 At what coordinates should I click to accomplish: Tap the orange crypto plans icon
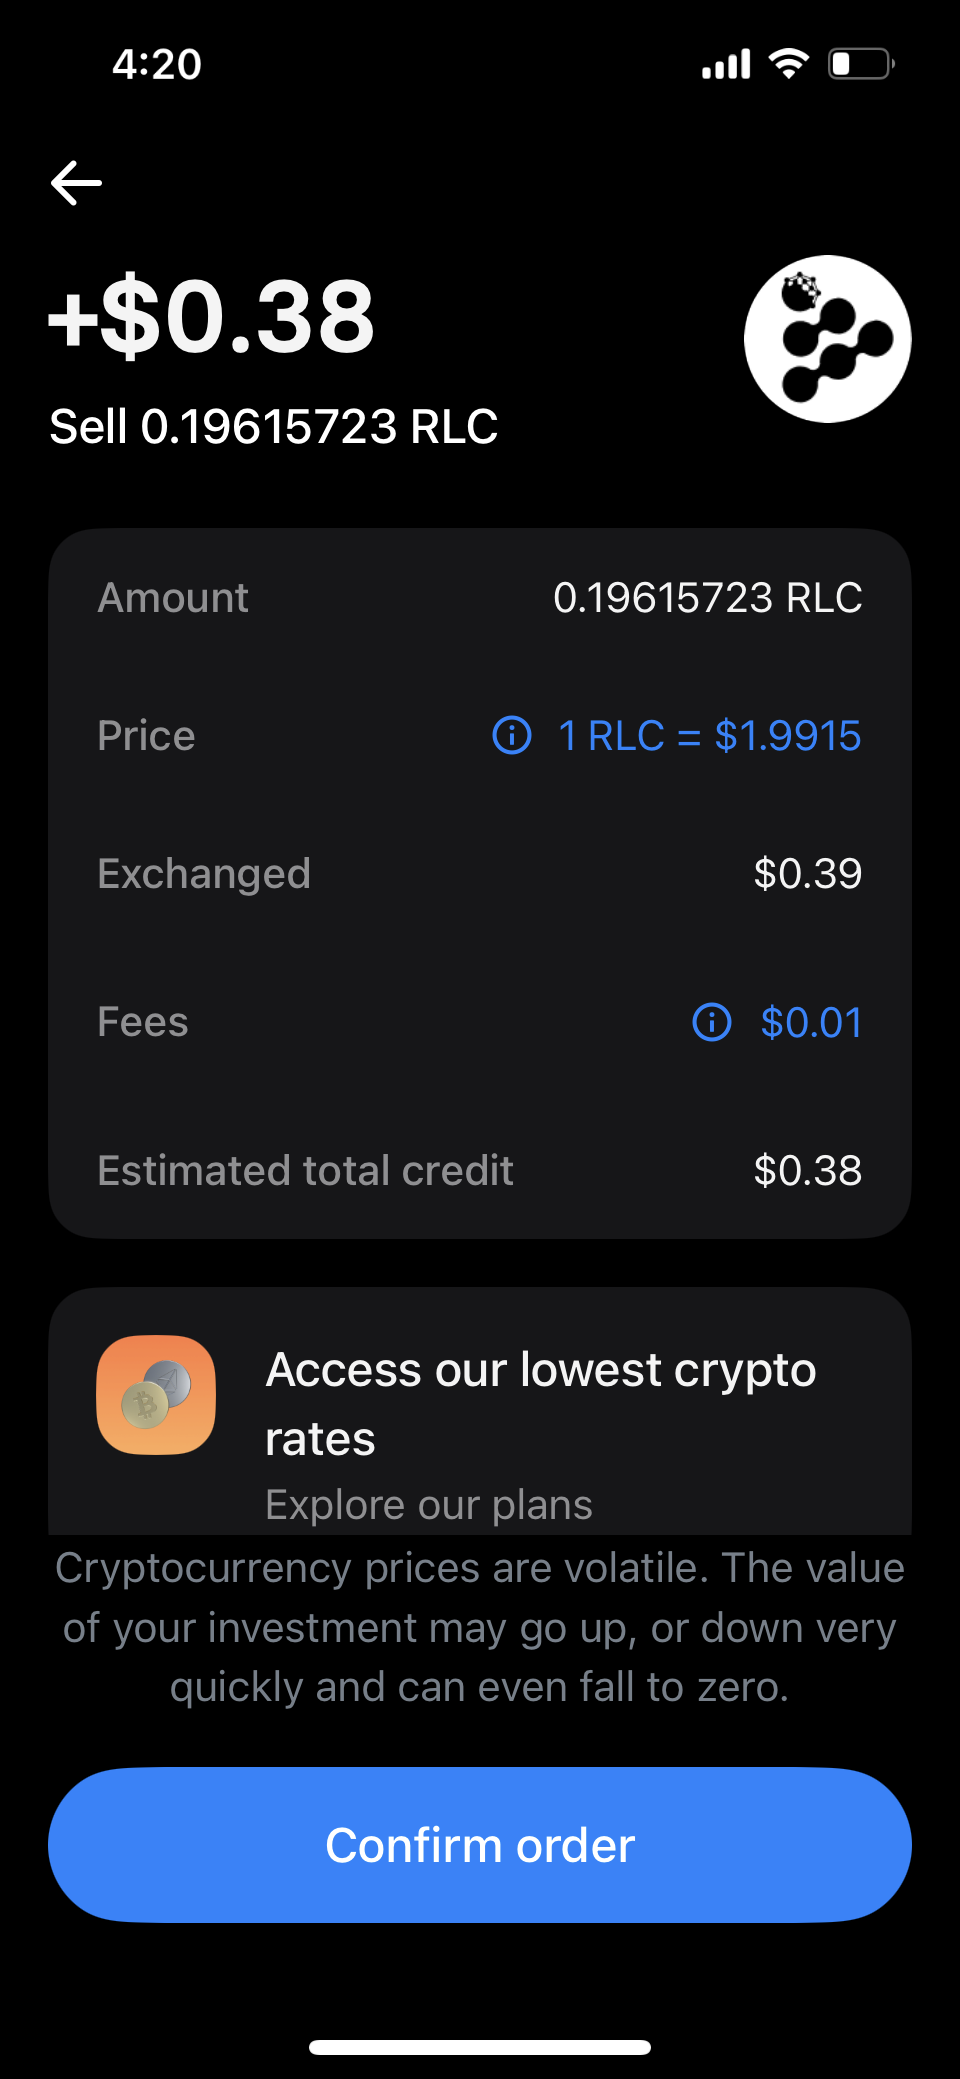point(156,1395)
